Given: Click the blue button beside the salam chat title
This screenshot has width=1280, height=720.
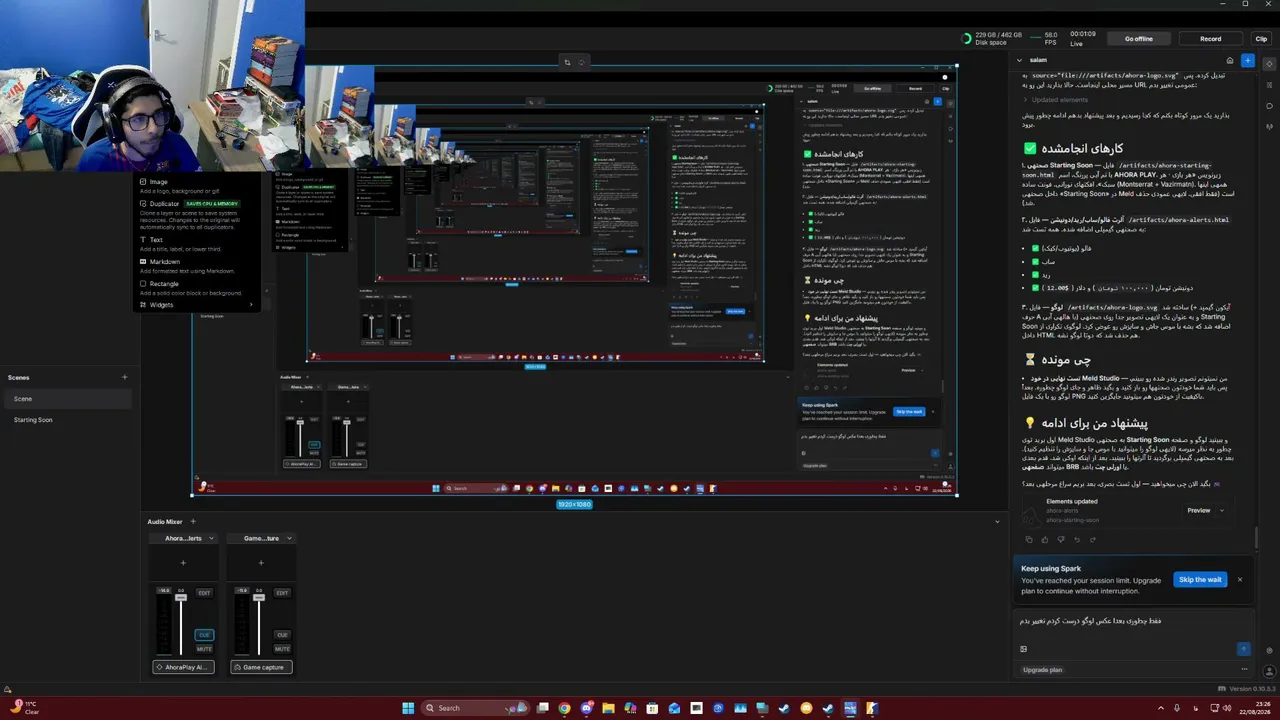Looking at the screenshot, I should pyautogui.click(x=1247, y=60).
